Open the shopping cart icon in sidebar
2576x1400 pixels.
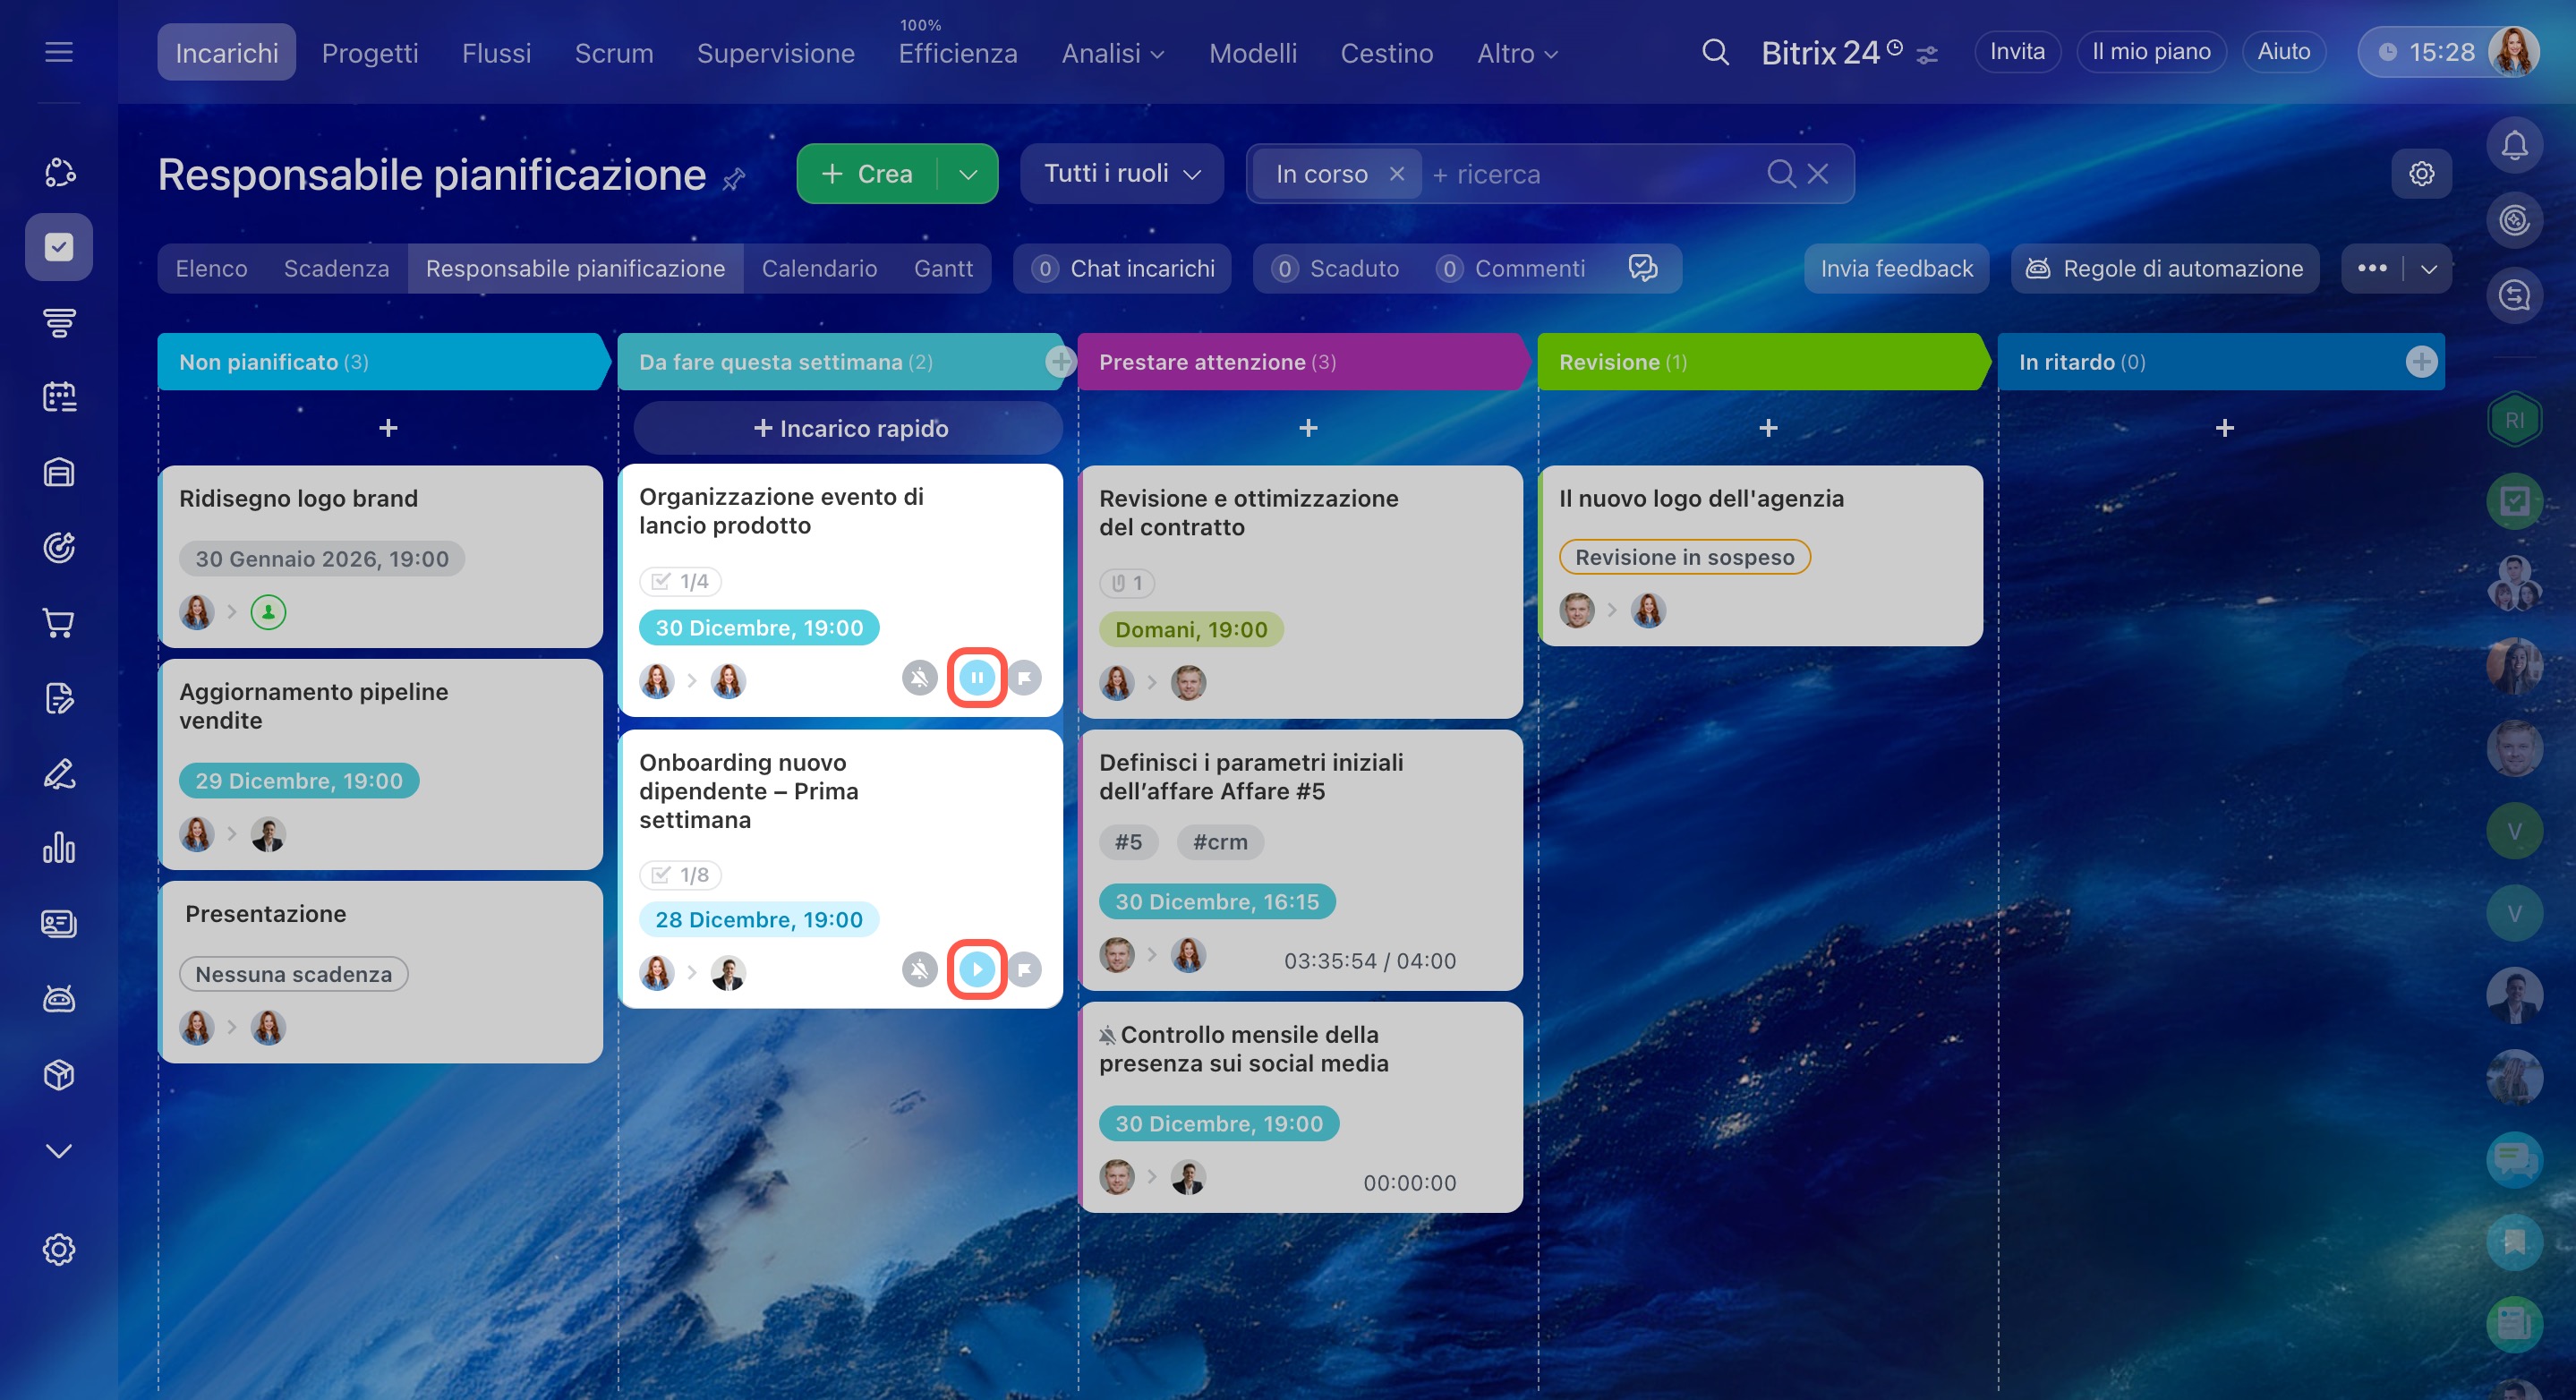59,623
